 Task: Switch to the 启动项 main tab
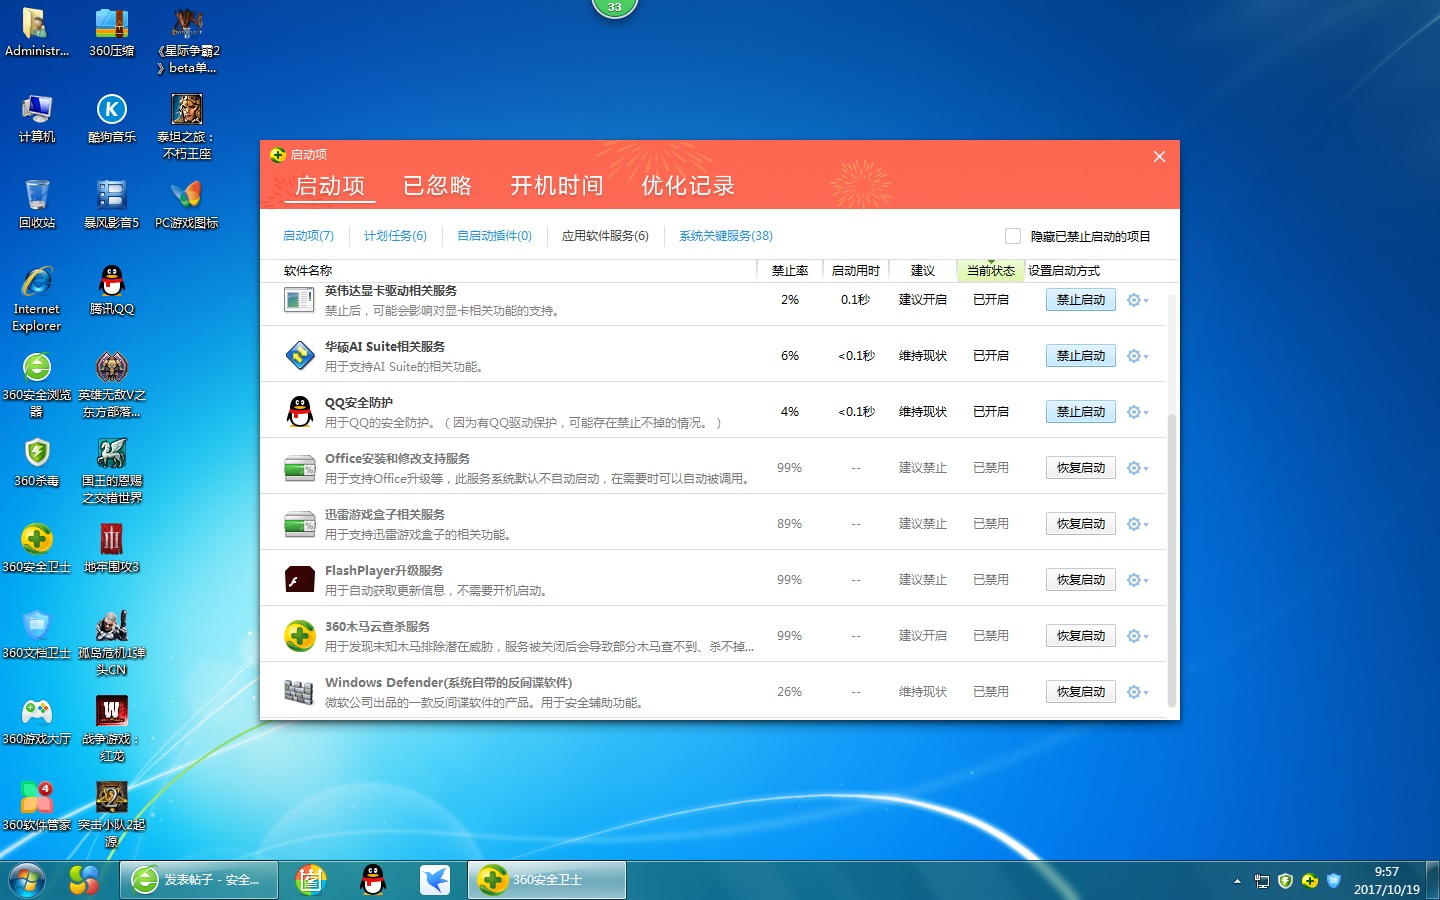click(x=330, y=186)
